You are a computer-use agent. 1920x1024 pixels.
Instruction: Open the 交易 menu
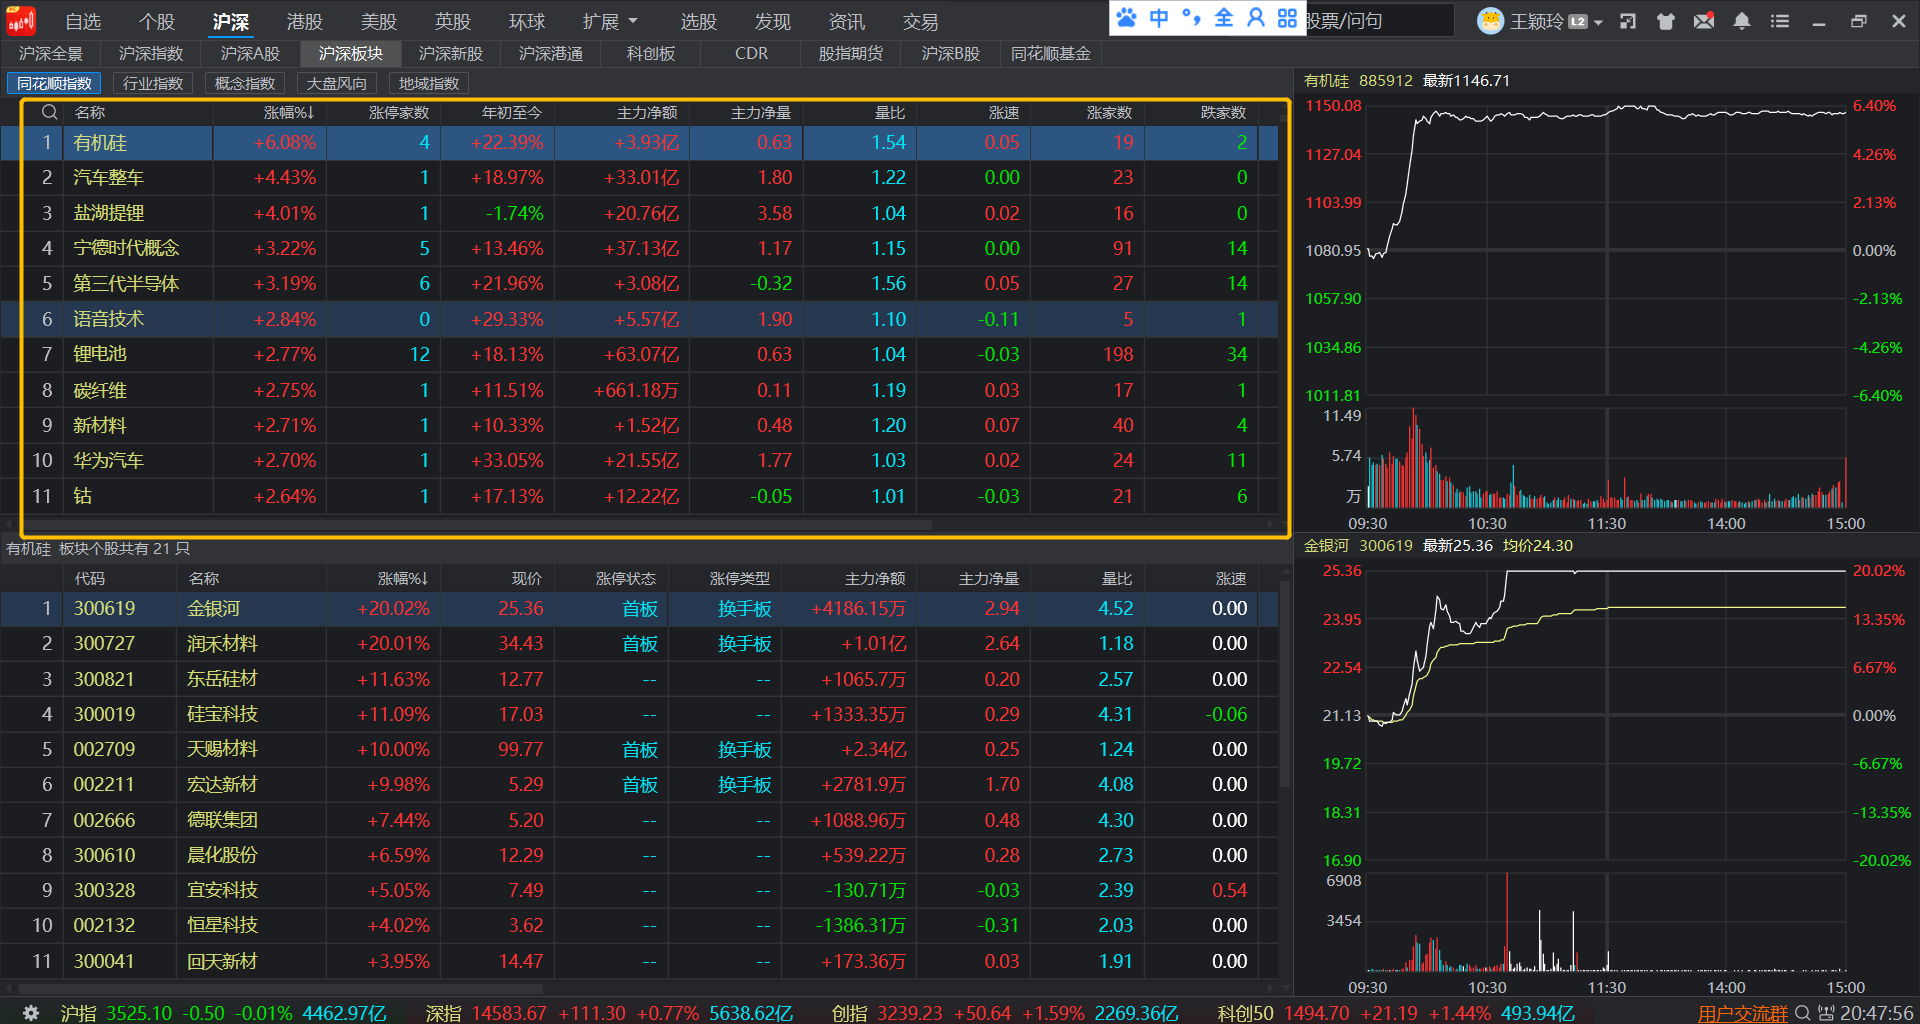pos(921,21)
